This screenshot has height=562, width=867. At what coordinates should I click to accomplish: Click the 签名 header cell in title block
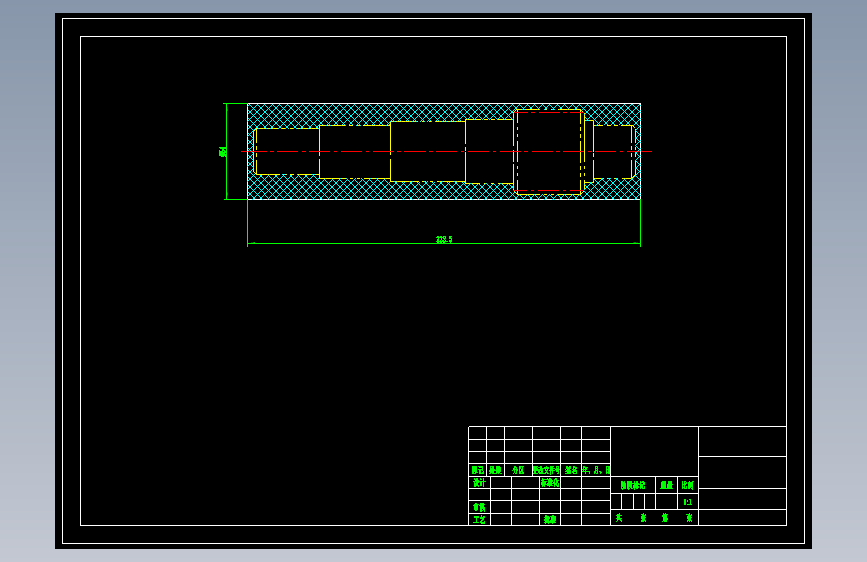[x=571, y=470]
